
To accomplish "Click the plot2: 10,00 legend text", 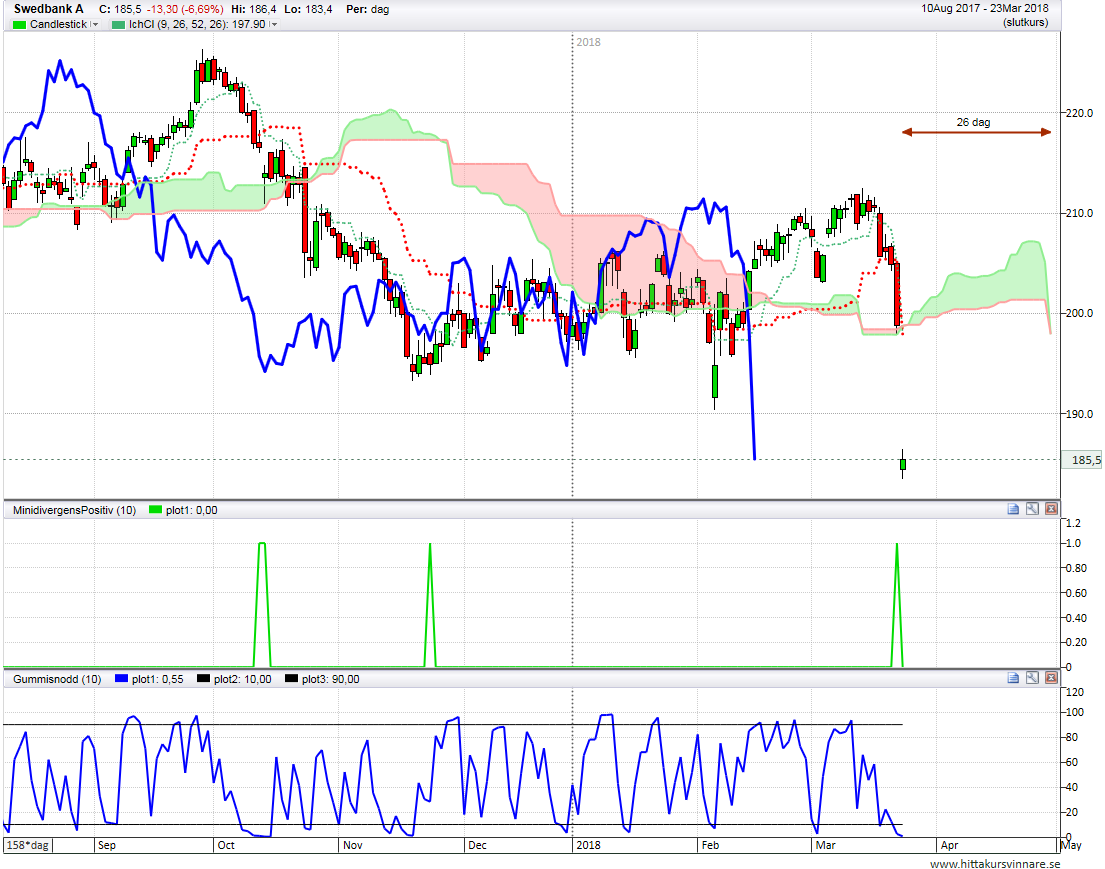I will (x=242, y=679).
